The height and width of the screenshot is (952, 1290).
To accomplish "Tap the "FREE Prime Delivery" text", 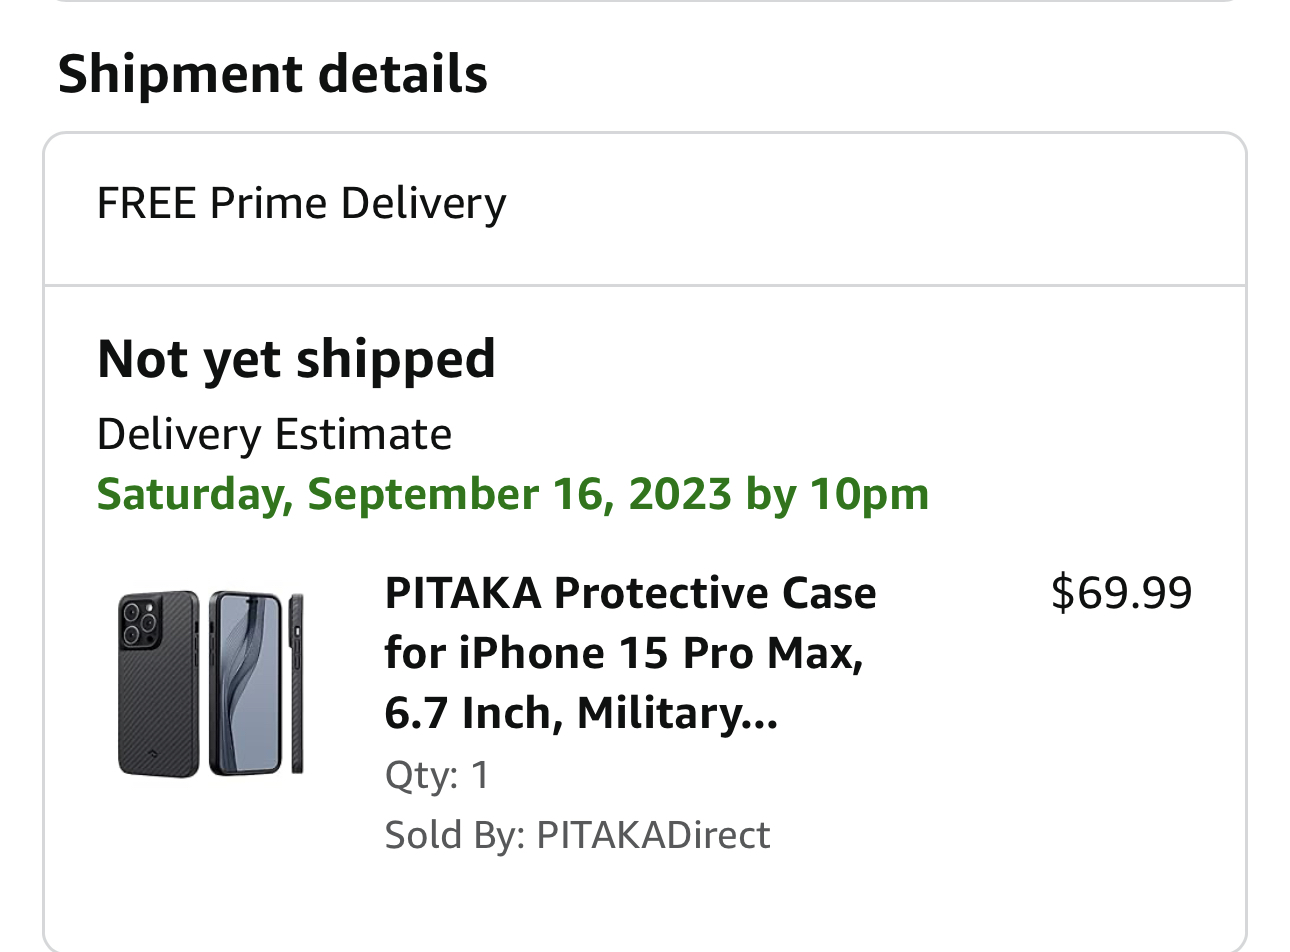I will point(301,204).
